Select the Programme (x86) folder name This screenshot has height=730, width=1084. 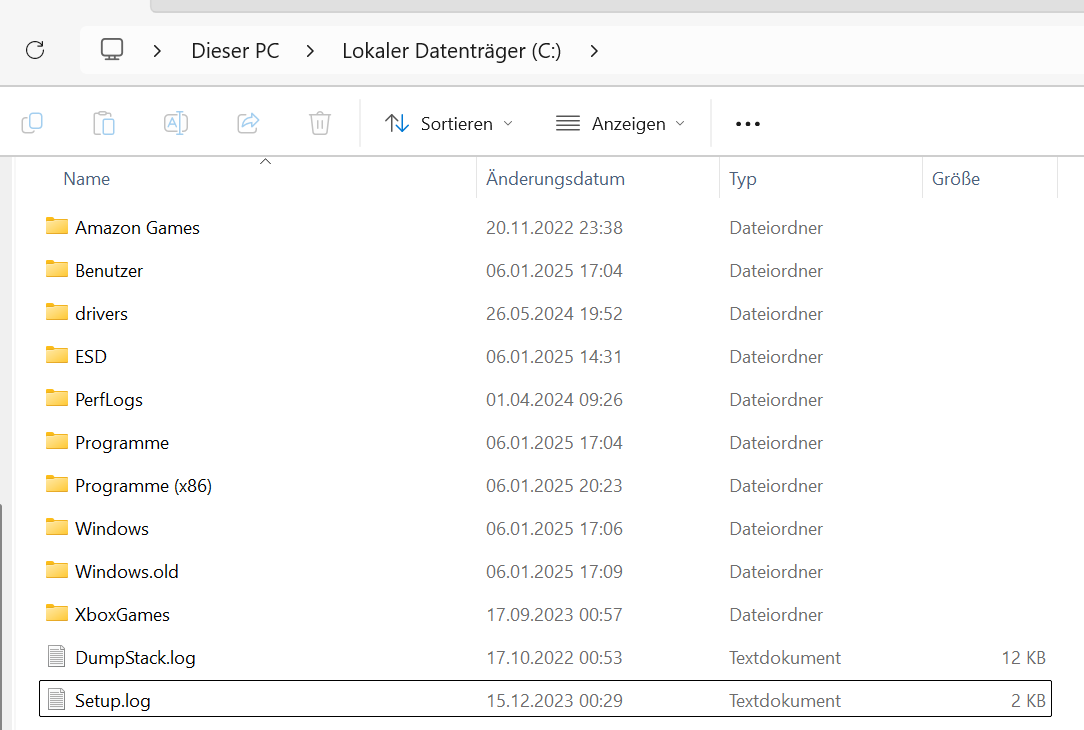(143, 485)
